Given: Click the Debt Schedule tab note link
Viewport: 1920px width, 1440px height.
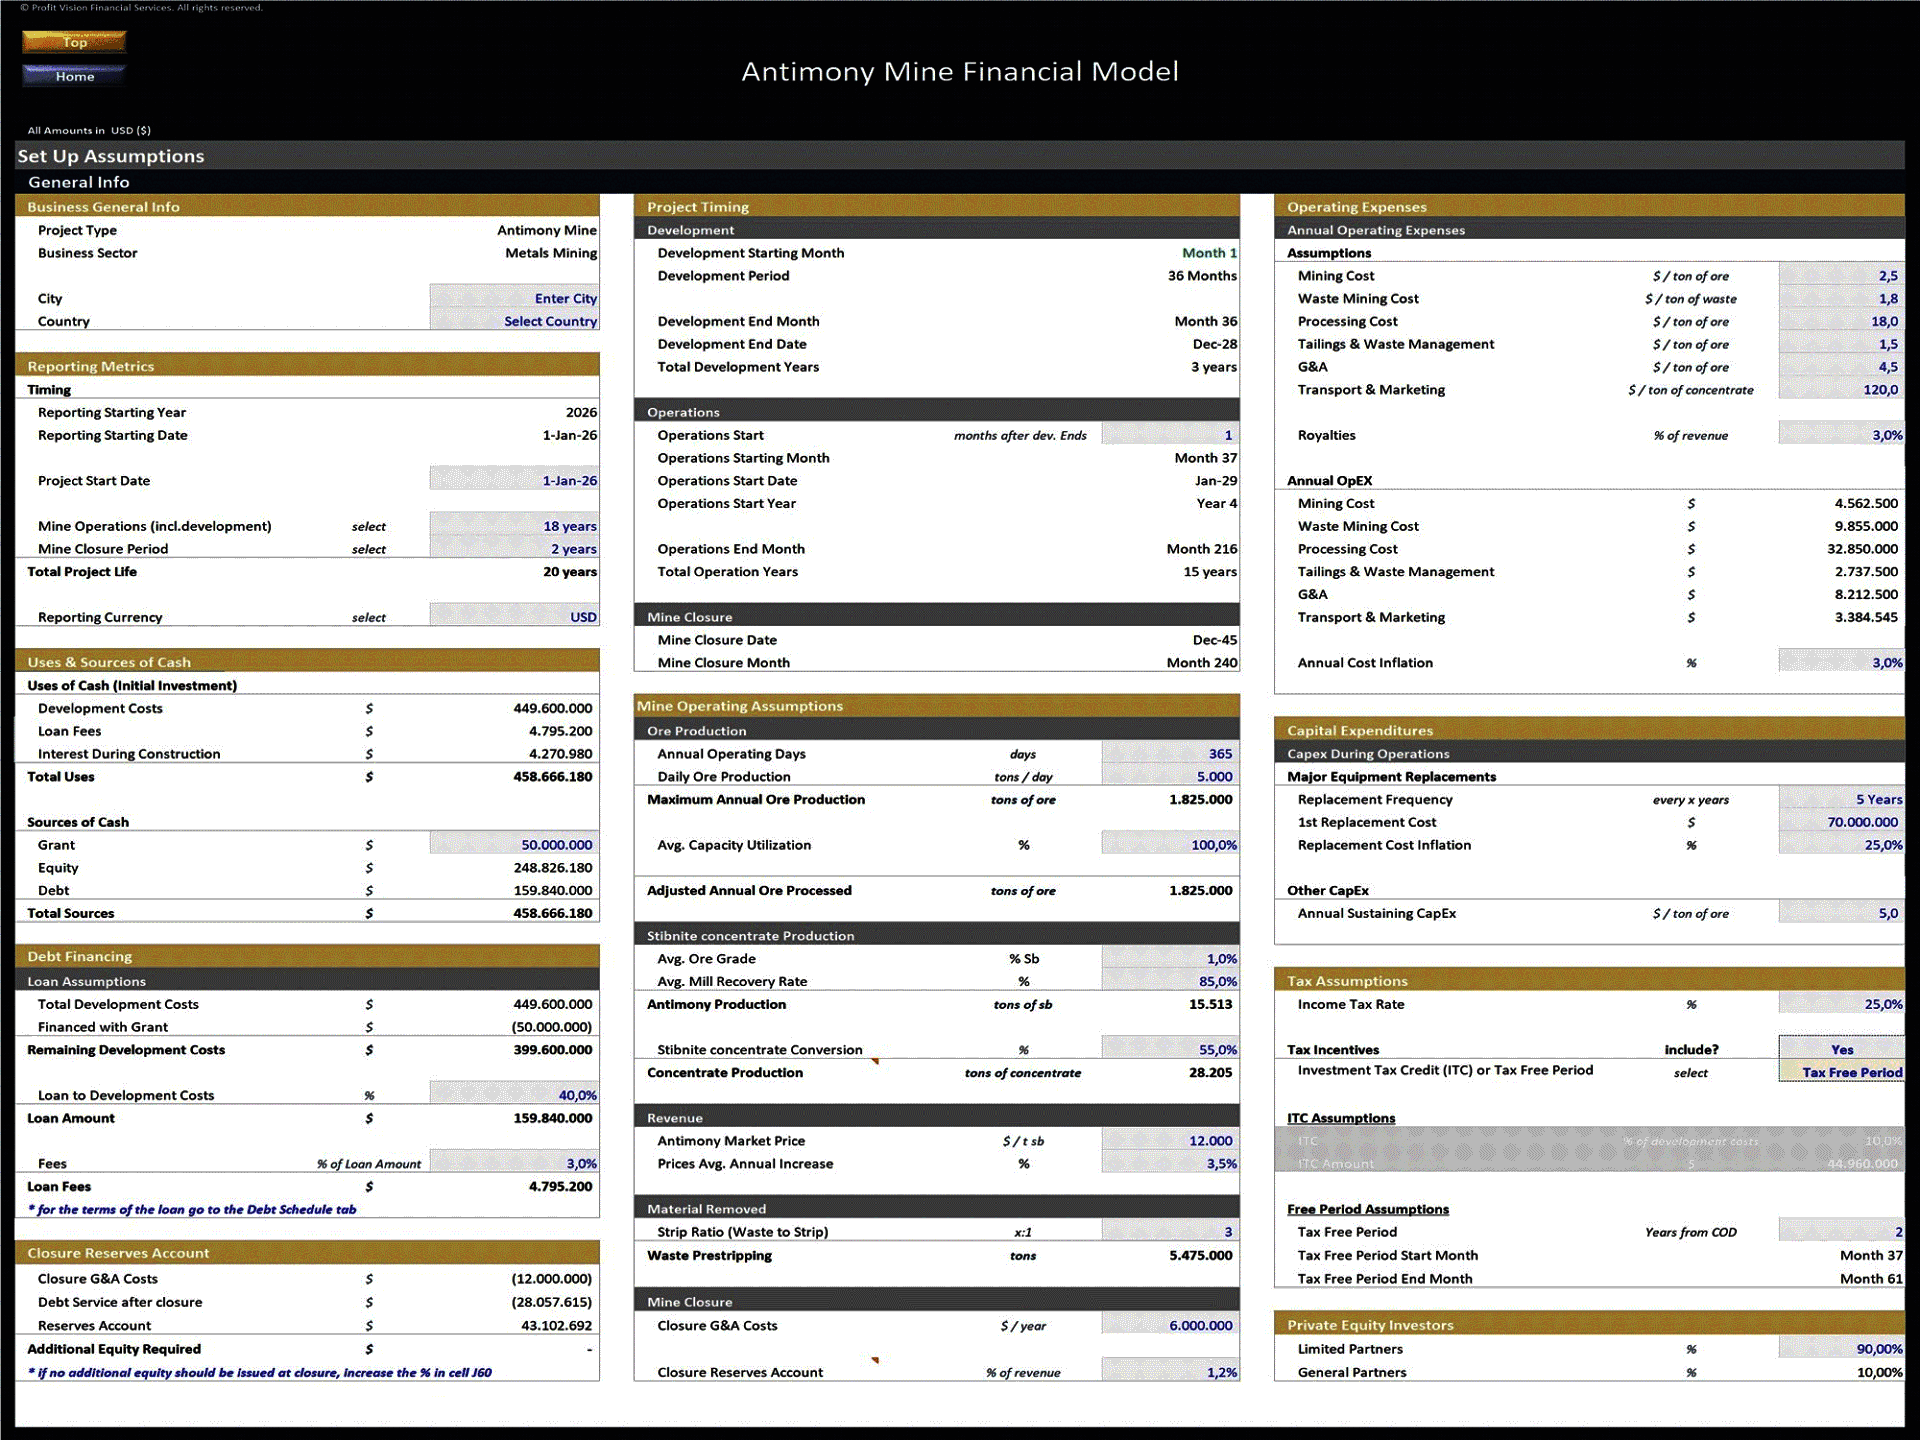Looking at the screenshot, I should pyautogui.click(x=192, y=1209).
